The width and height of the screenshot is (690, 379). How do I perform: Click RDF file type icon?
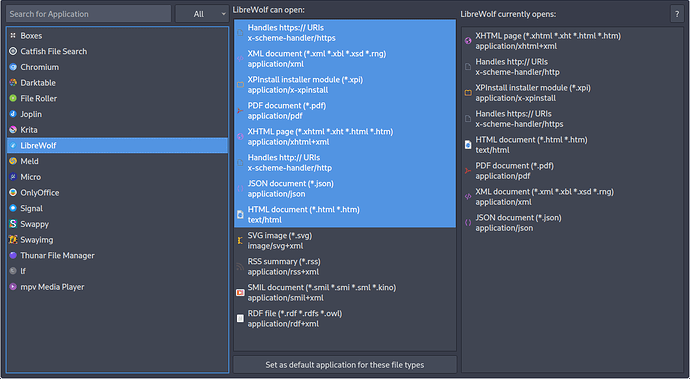pyautogui.click(x=240, y=318)
